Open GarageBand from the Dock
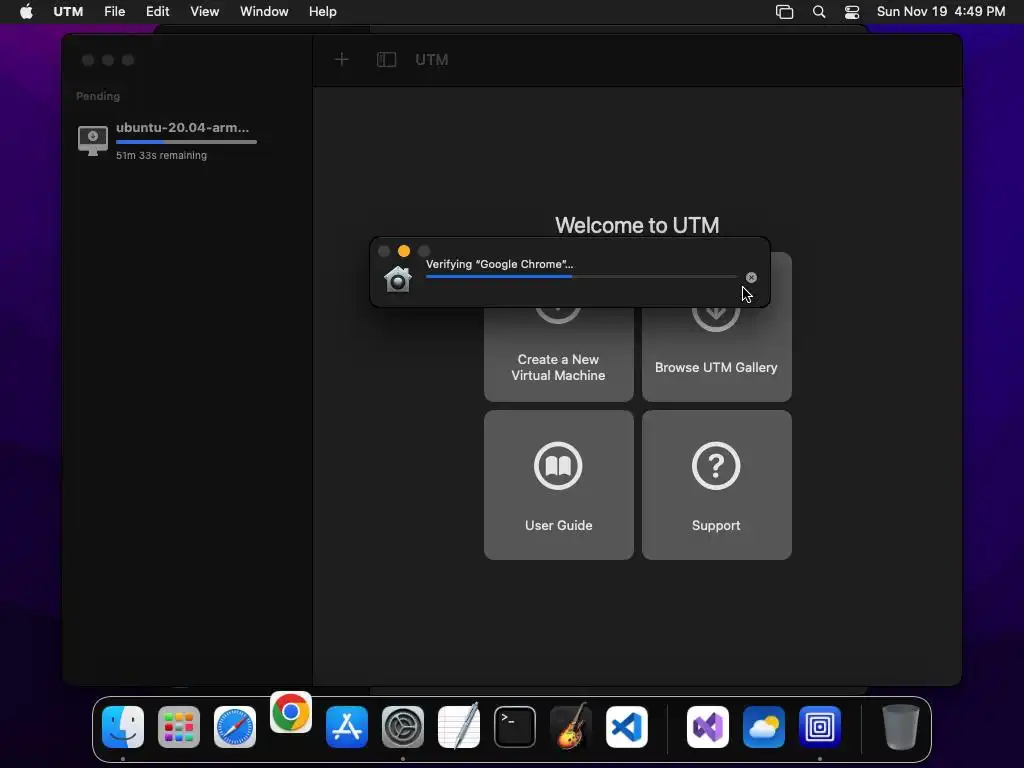This screenshot has height=768, width=1024. tap(571, 726)
